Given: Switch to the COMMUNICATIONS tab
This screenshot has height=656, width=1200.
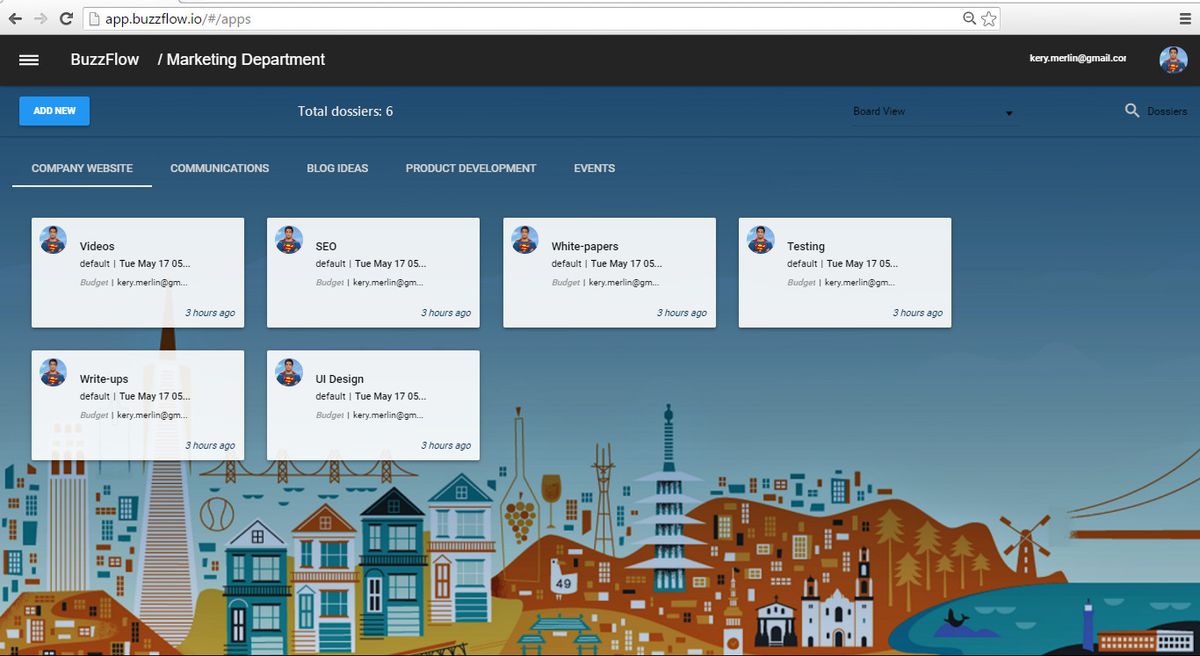Looking at the screenshot, I should (x=219, y=168).
